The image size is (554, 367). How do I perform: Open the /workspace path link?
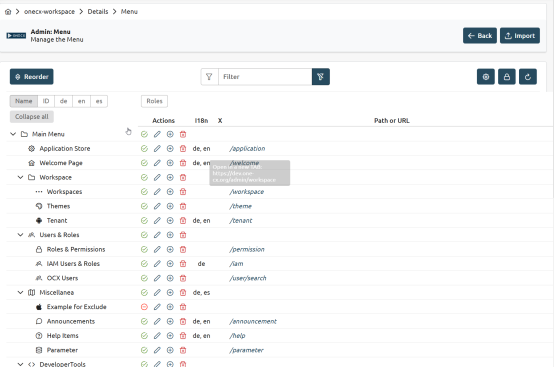click(x=247, y=192)
